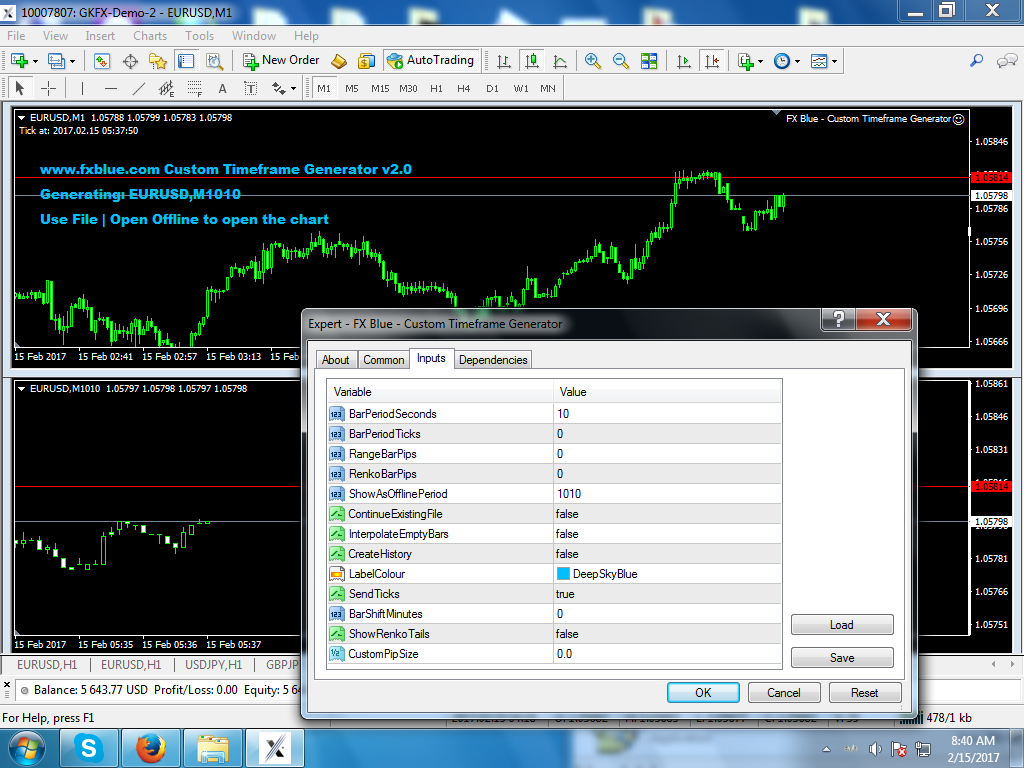
Task: Select the Trendline drawing tool
Action: [138, 88]
